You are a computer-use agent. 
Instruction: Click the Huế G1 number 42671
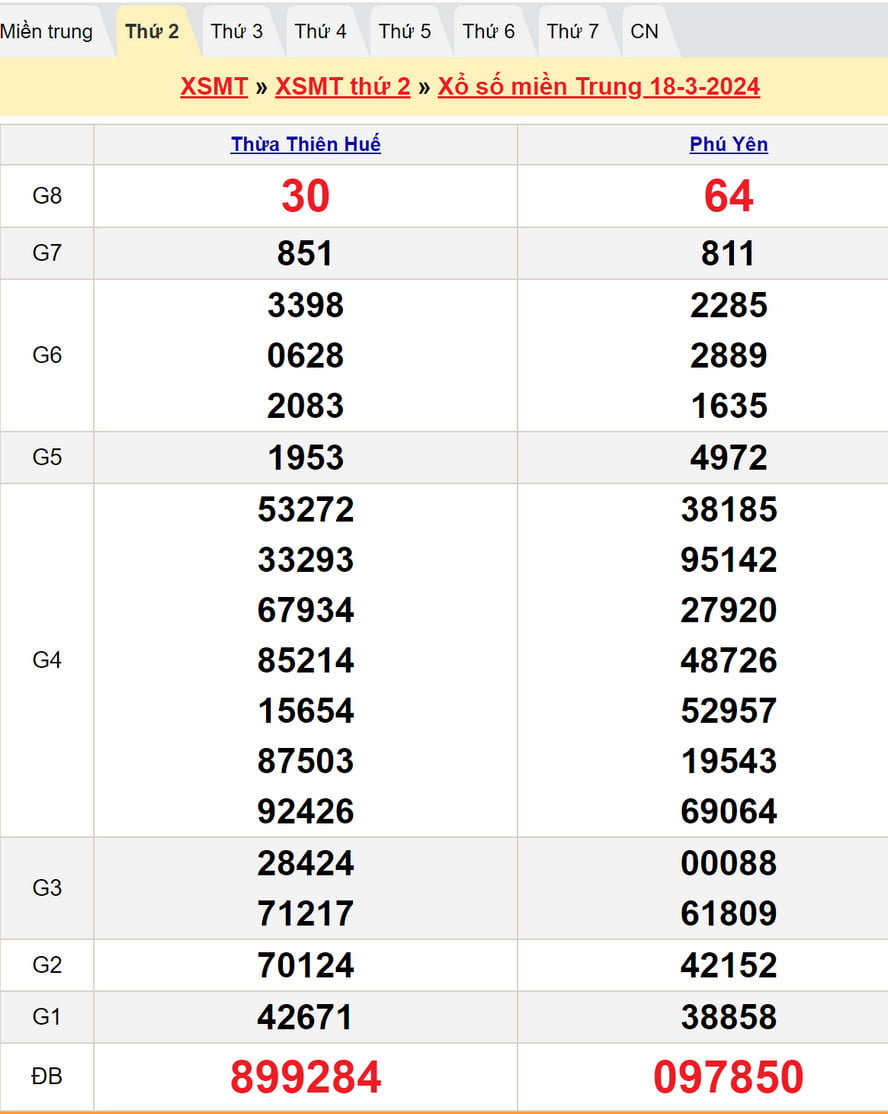tap(305, 1017)
